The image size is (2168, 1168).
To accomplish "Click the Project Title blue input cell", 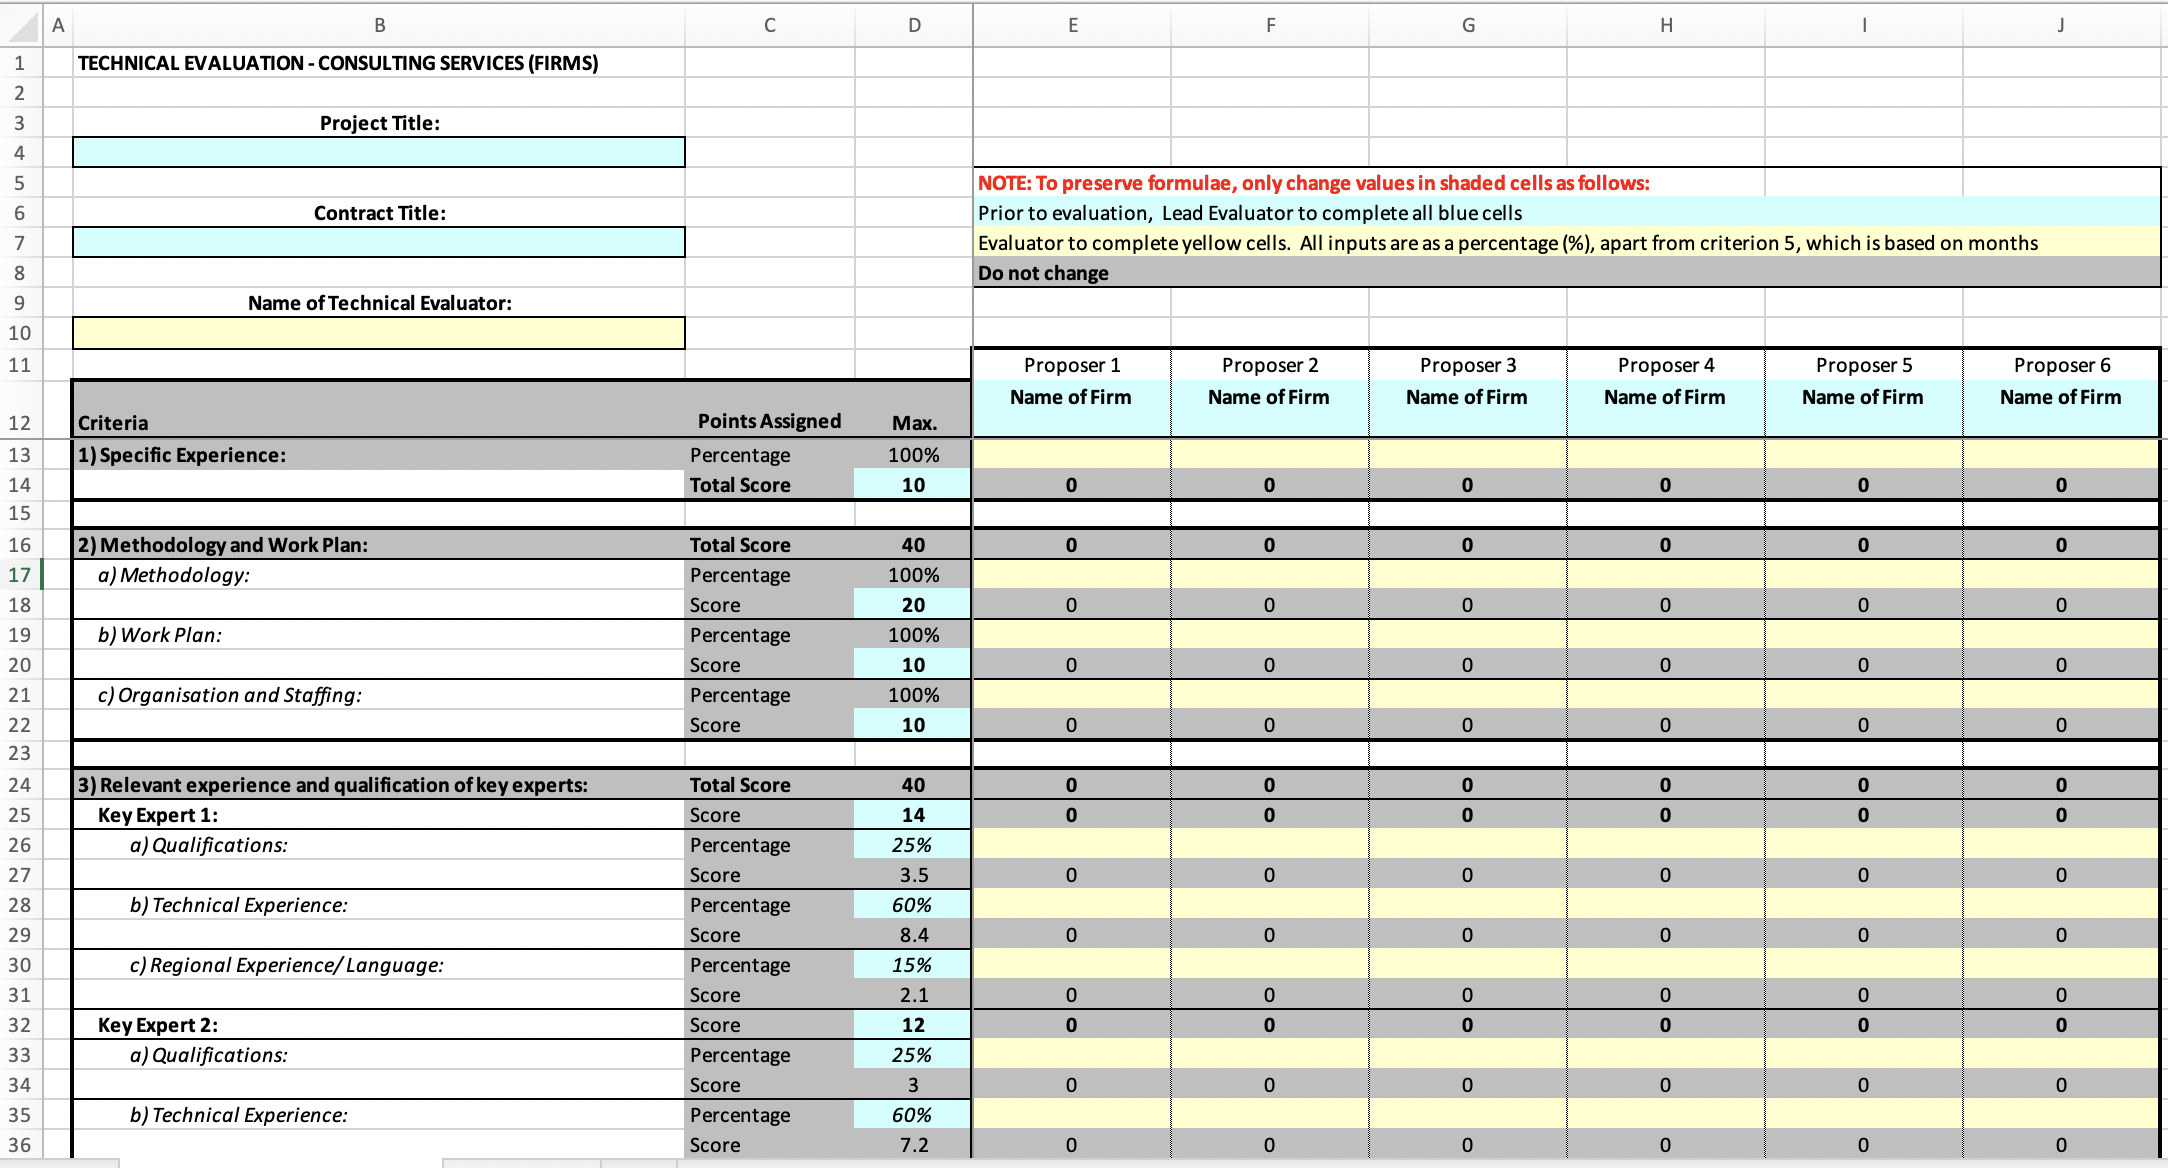I will coord(378,152).
